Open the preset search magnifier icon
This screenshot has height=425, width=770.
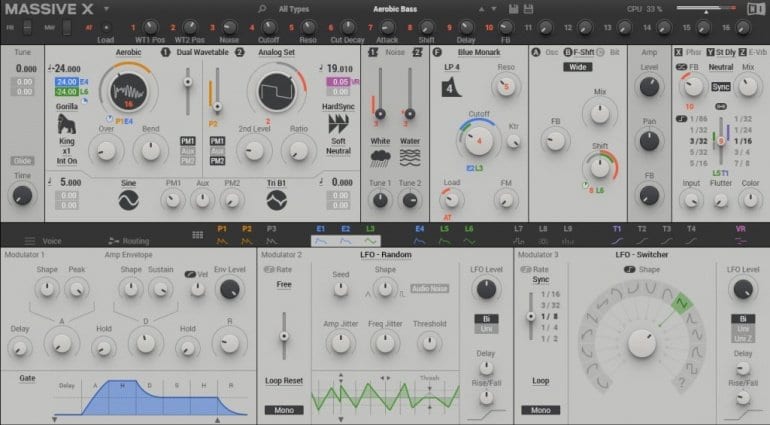point(262,9)
